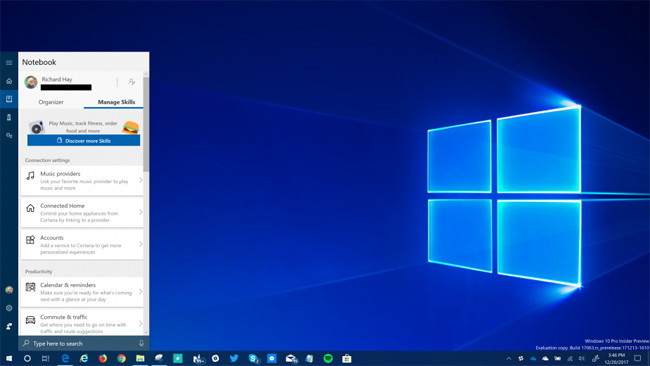The width and height of the screenshot is (650, 366).
Task: Click the car icon beside Commute & traffic
Action: tap(30, 320)
